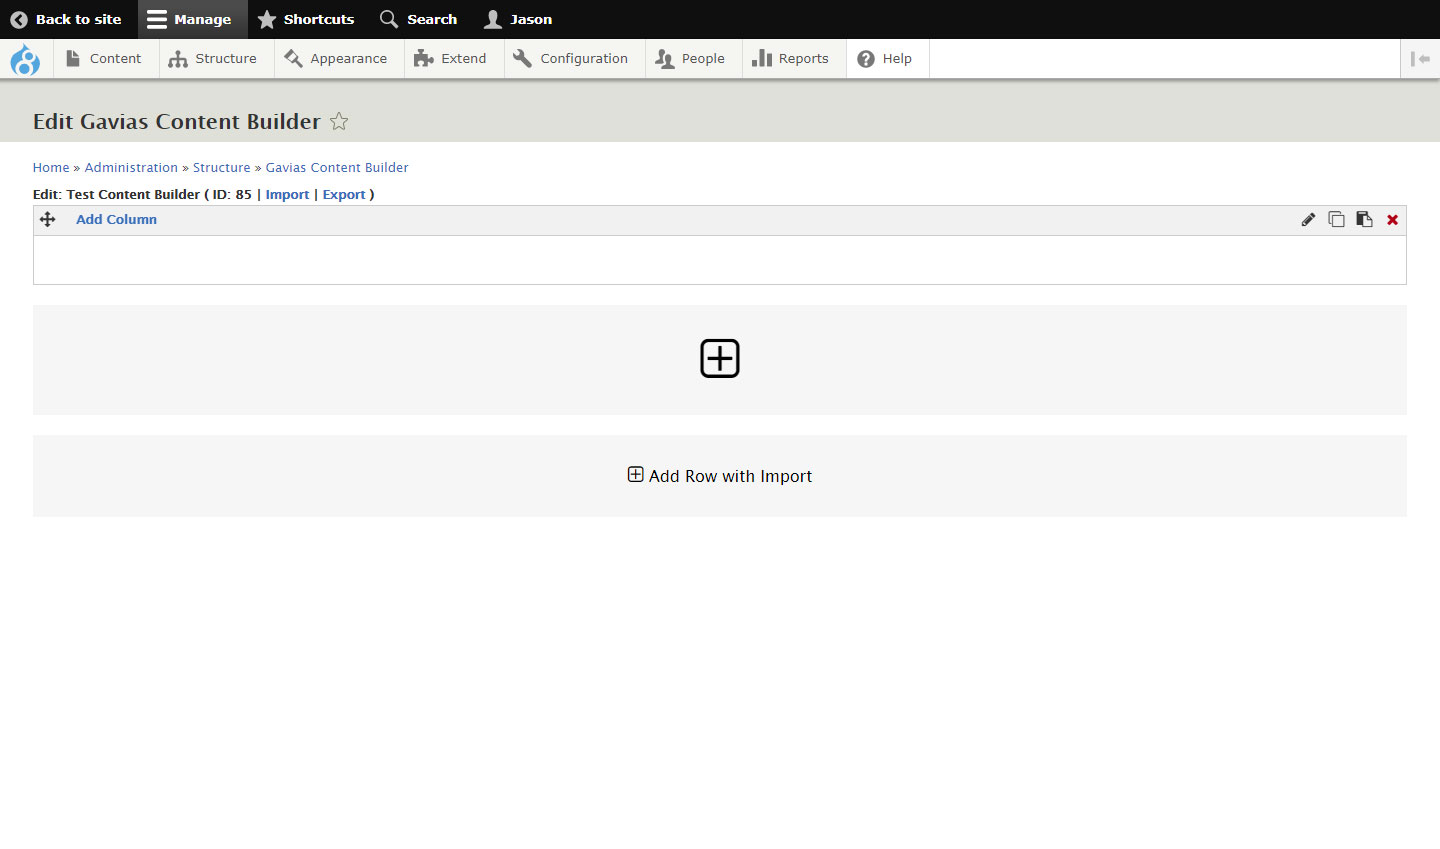This screenshot has width=1440, height=849.
Task: Click Back to site
Action: click(x=66, y=19)
